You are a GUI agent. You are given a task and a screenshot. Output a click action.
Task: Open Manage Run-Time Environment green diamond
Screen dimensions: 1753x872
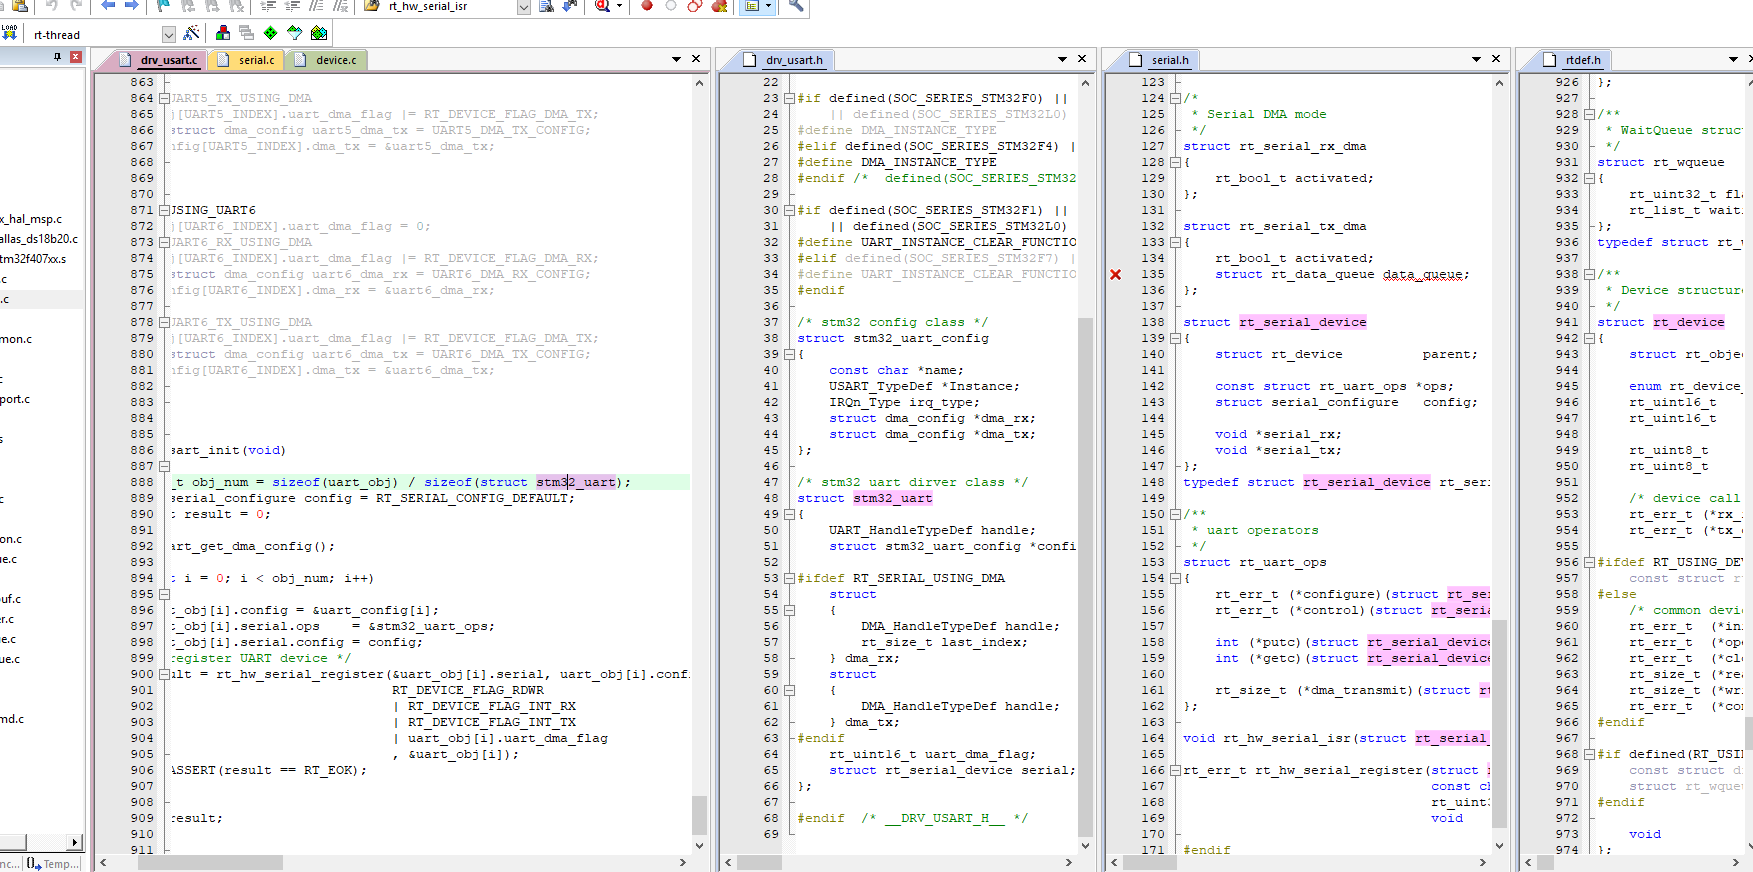click(x=270, y=33)
